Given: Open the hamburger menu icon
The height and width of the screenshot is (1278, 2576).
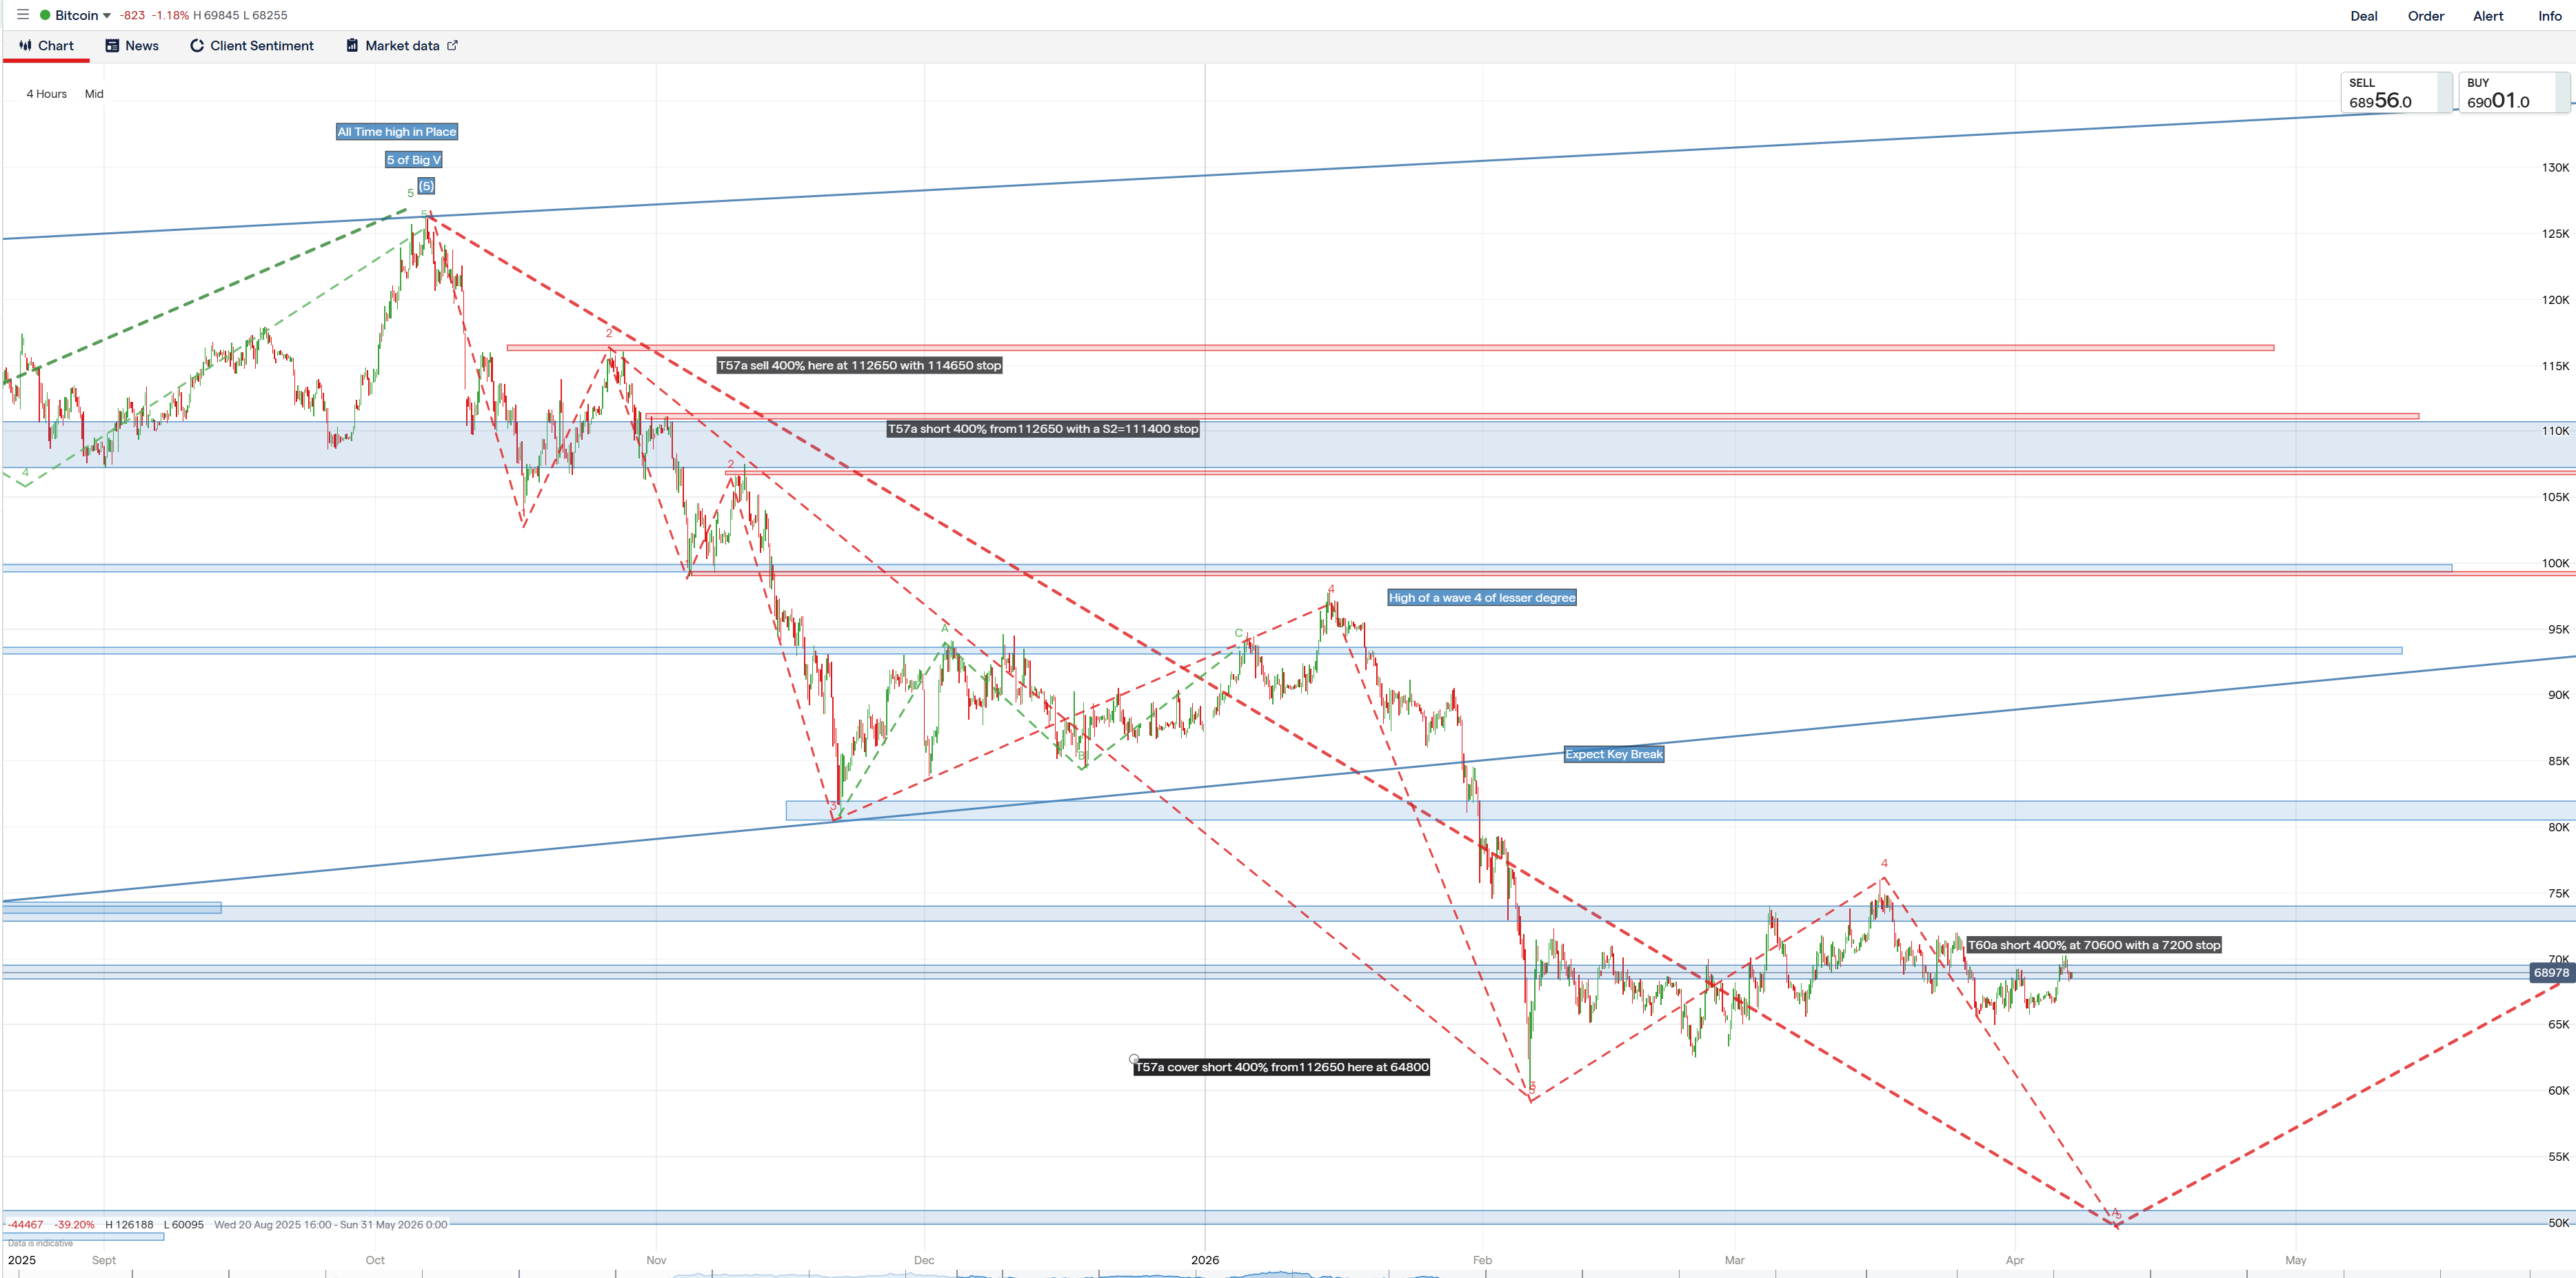Looking at the screenshot, I should coord(23,15).
